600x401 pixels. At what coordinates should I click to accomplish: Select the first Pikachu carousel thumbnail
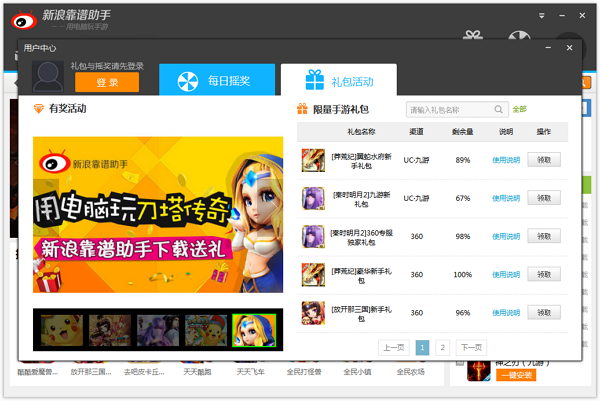click(62, 330)
